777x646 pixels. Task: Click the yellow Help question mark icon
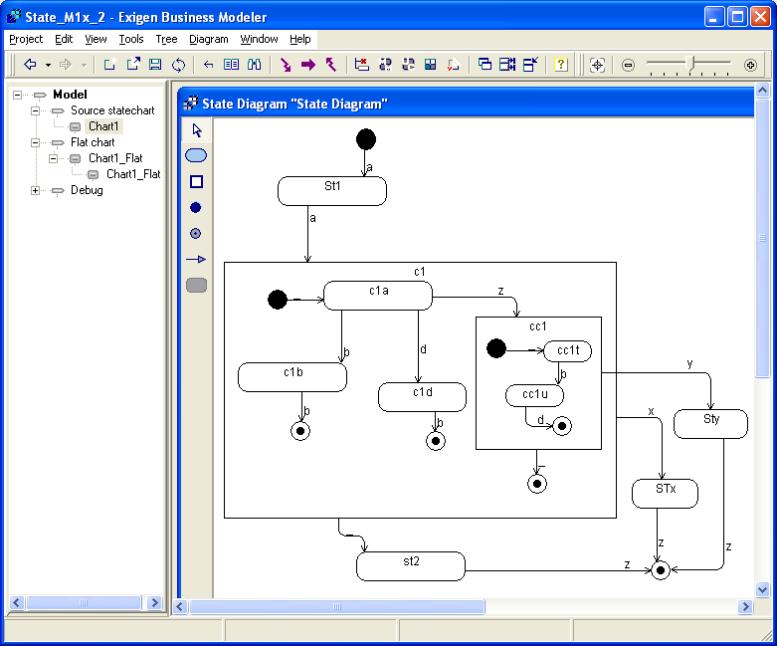(x=561, y=64)
